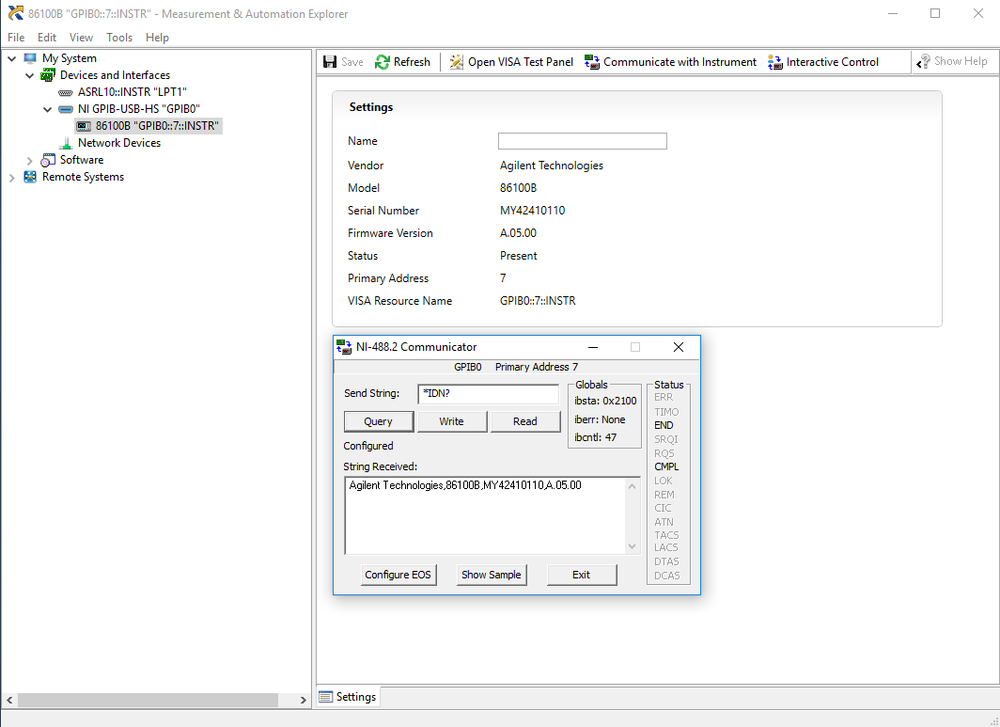This screenshot has width=1000, height=727.
Task: Click Communicate with Instrument icon
Action: [x=592, y=62]
